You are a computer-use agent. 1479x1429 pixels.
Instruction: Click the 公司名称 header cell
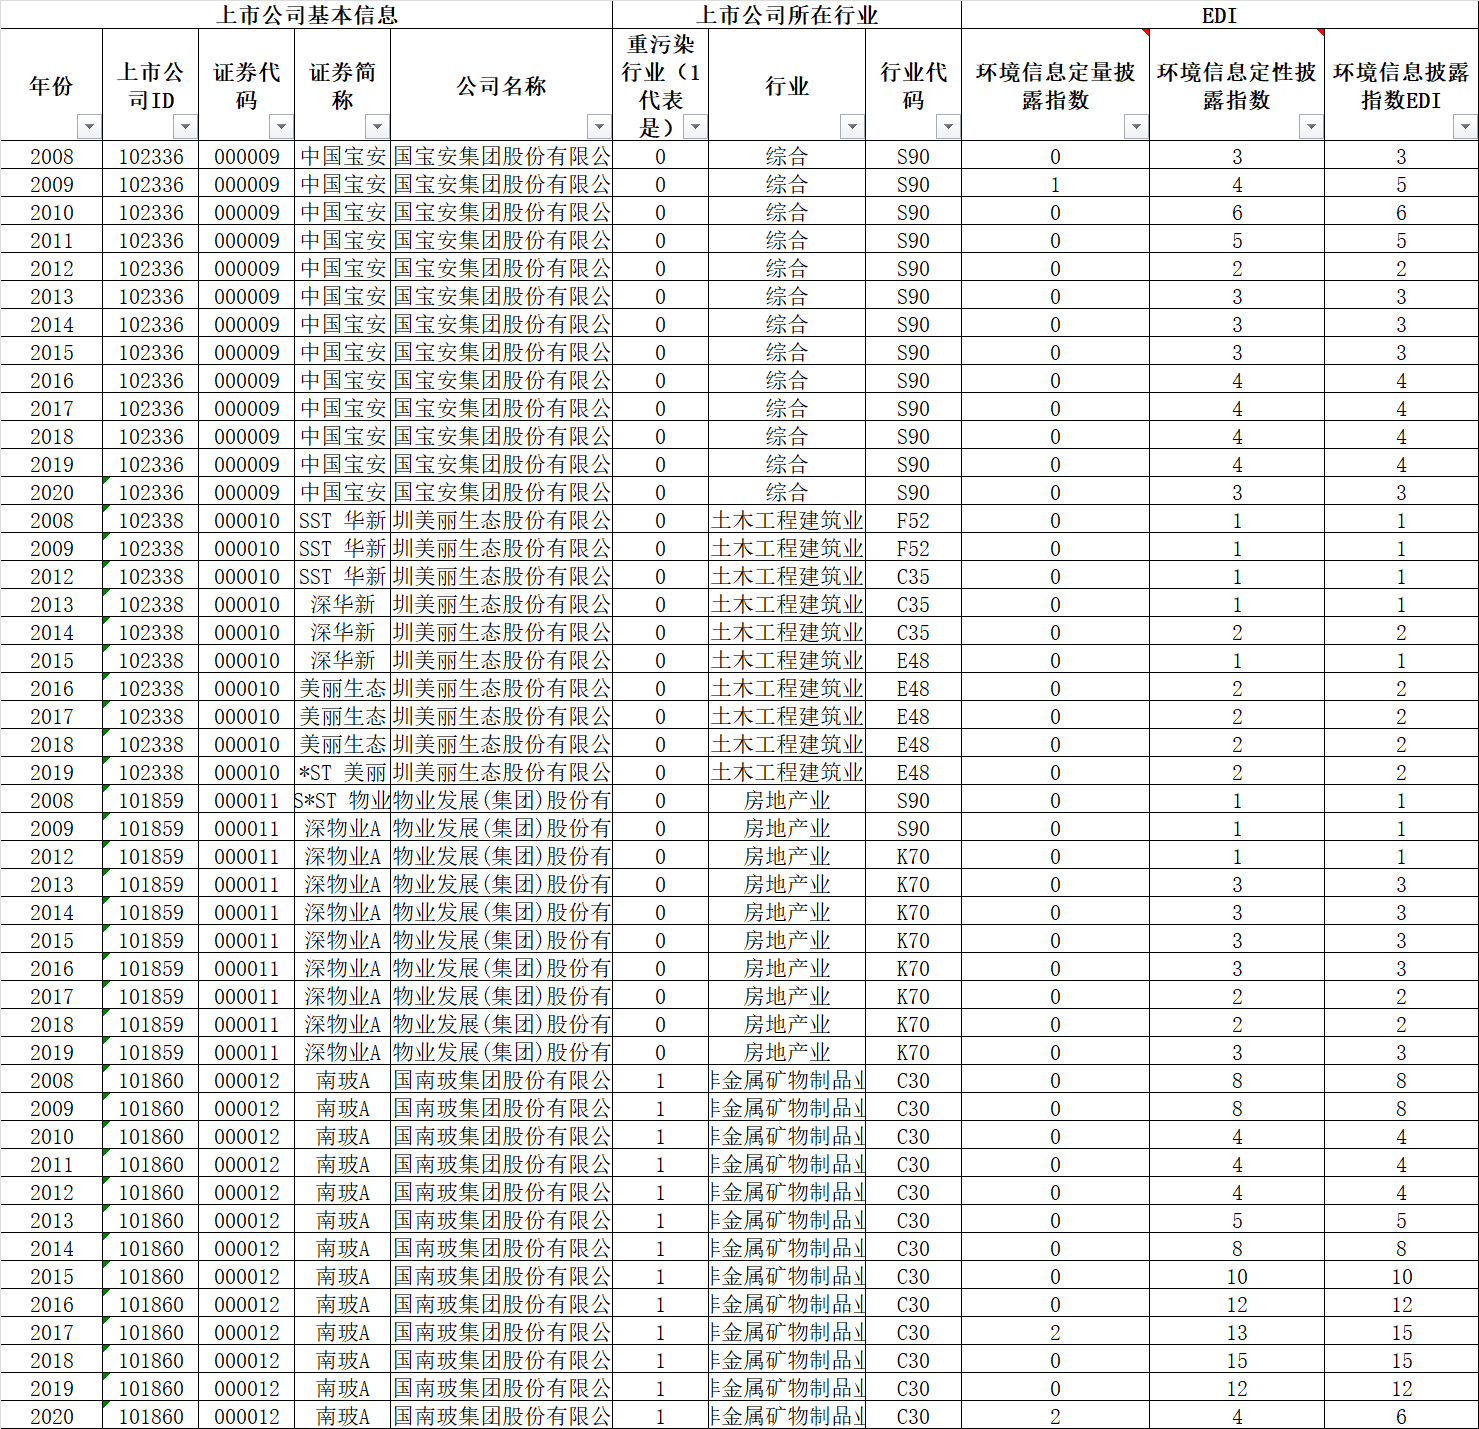[x=502, y=85]
